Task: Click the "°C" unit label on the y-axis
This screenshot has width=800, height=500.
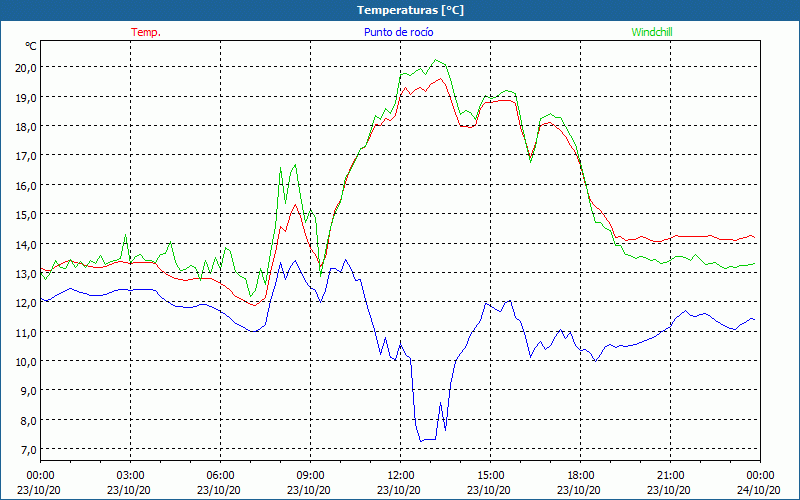Action: click(31, 46)
